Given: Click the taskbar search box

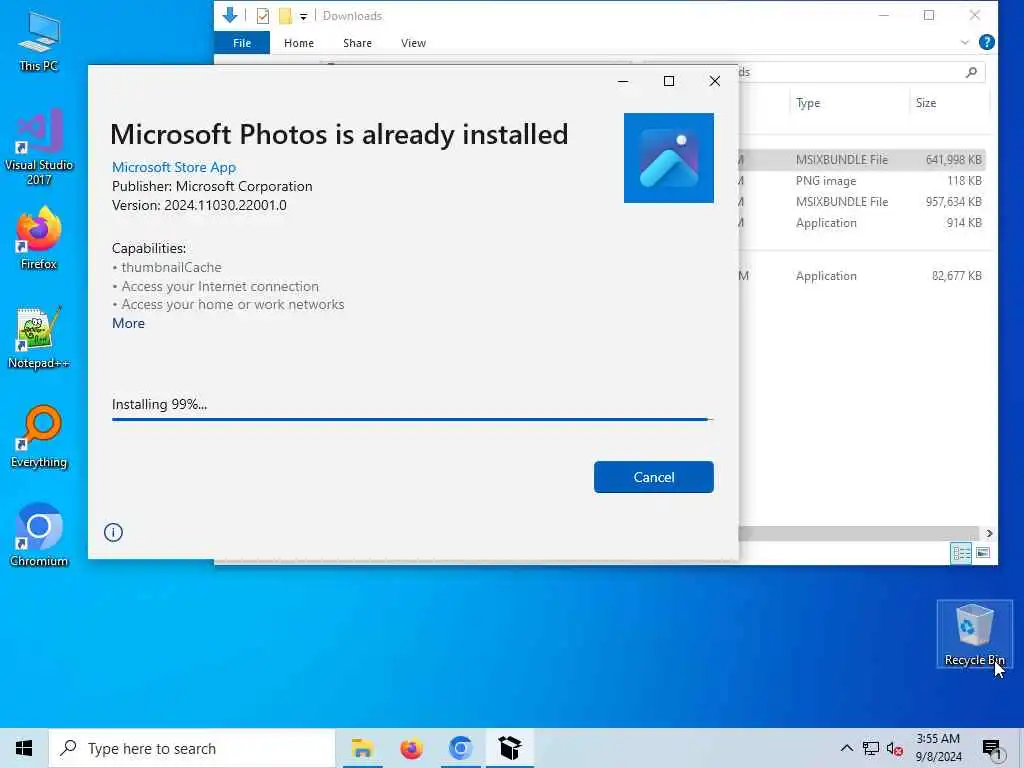Looking at the screenshot, I should click(192, 748).
